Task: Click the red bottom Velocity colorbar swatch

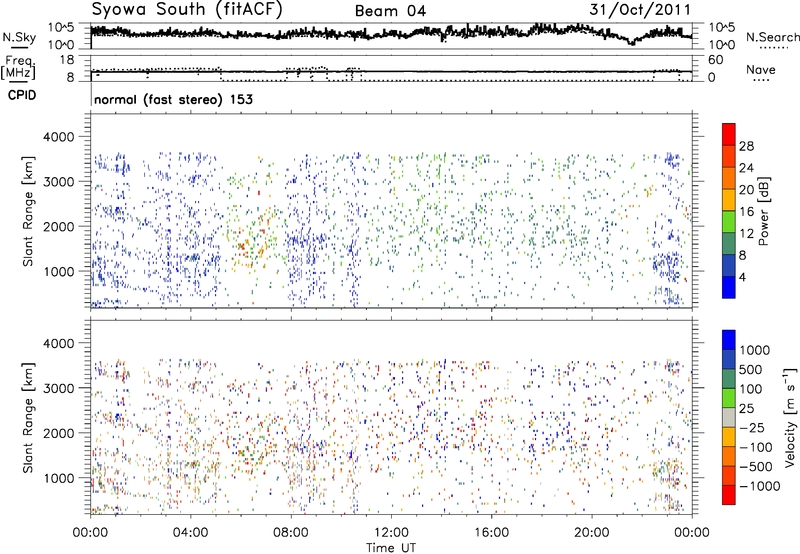Action: pos(729,495)
